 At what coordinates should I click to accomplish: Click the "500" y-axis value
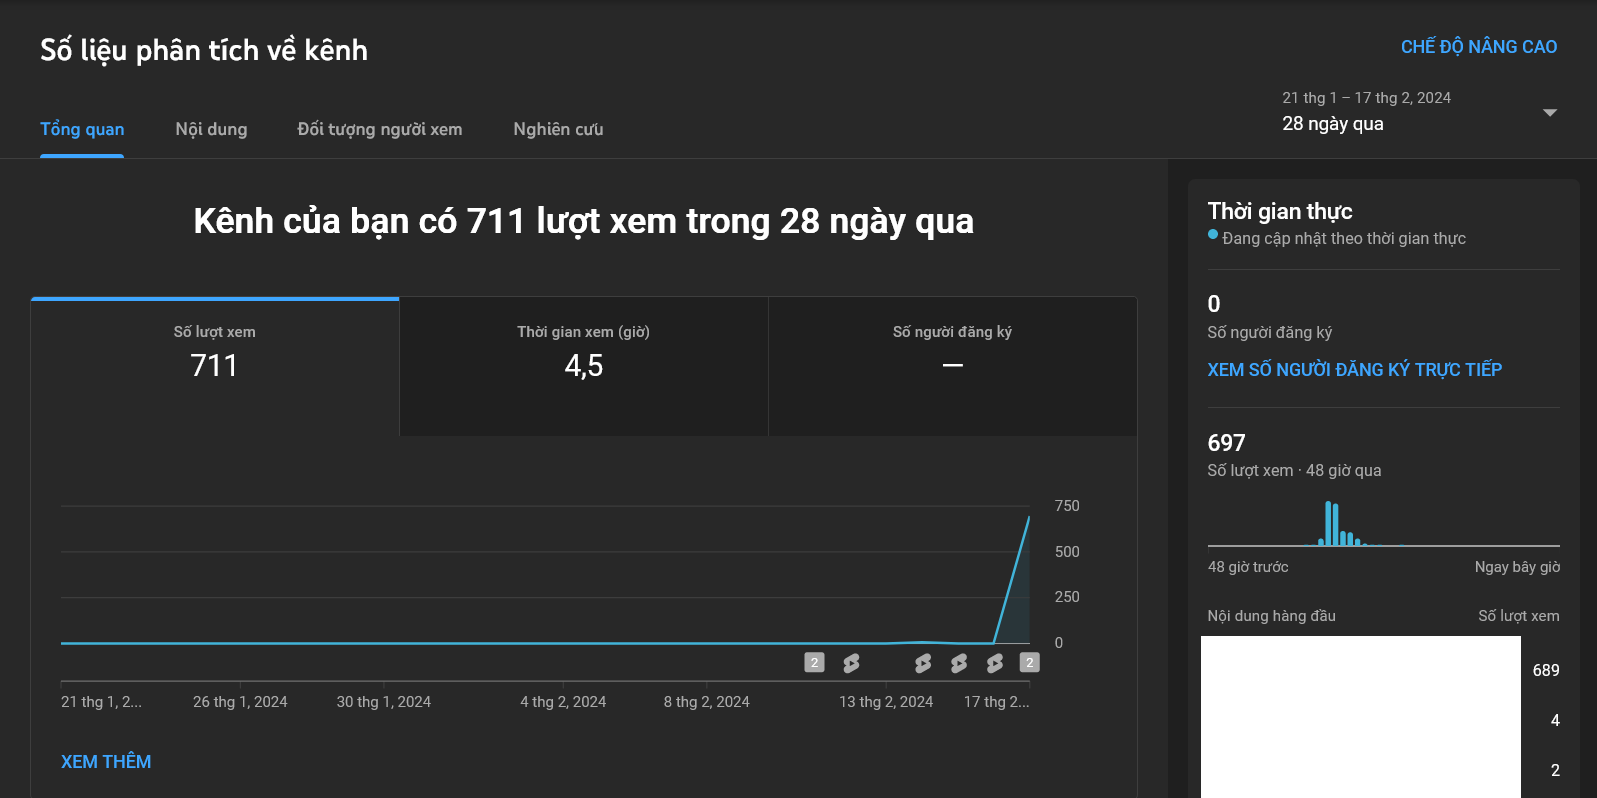[x=1067, y=552]
